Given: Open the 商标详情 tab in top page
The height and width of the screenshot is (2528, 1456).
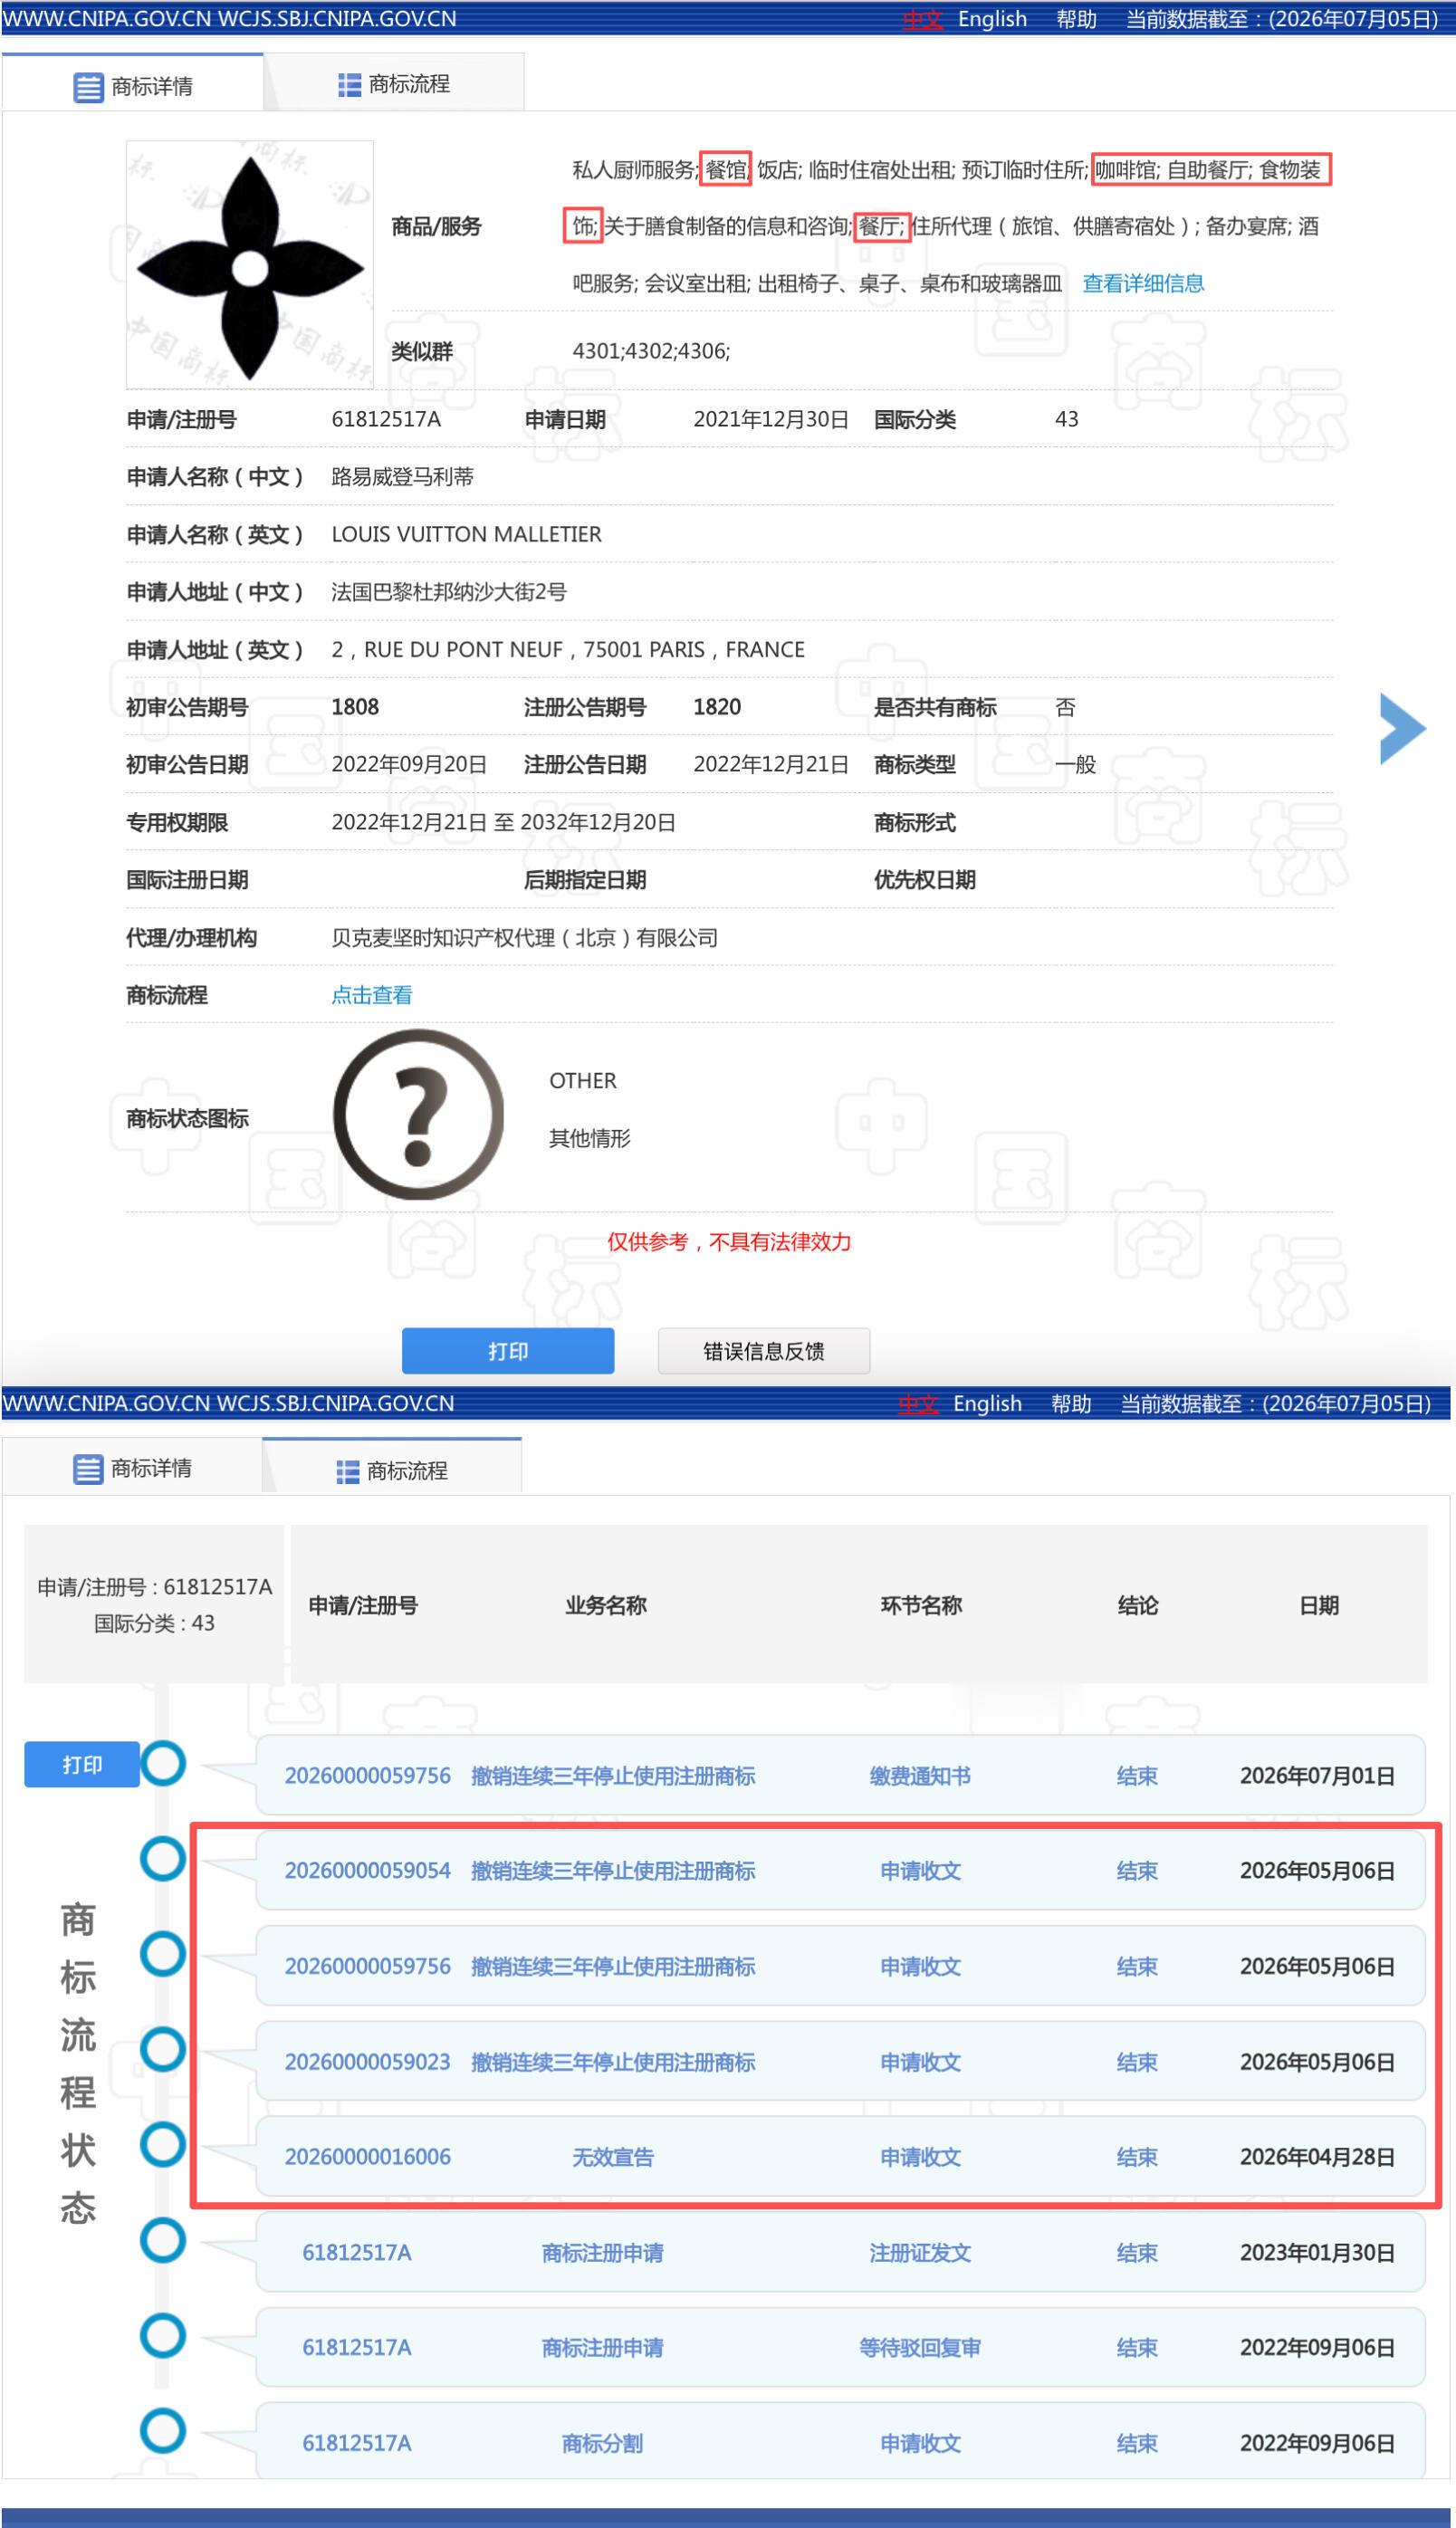Looking at the screenshot, I should (133, 85).
